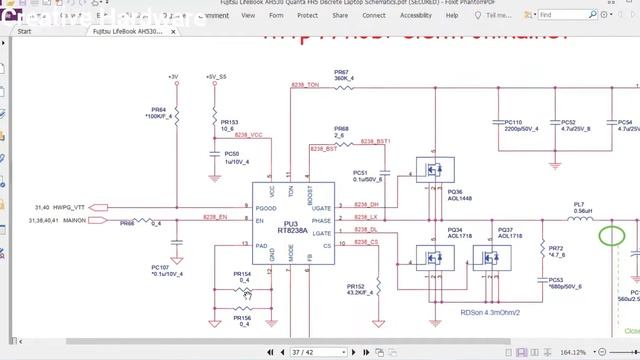Click the PR67 360K_4 resistor label
640x360 pixels.
pos(344,75)
